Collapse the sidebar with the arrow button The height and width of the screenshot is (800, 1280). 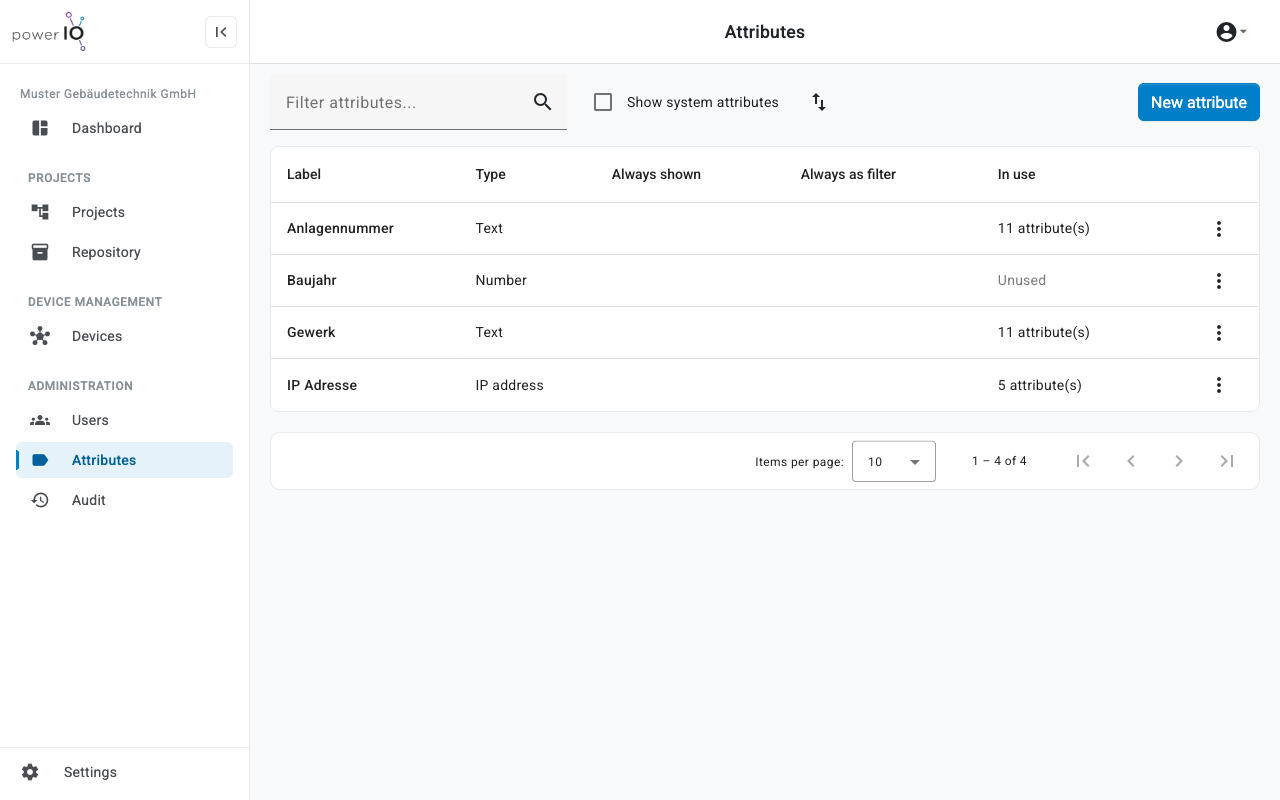click(221, 32)
